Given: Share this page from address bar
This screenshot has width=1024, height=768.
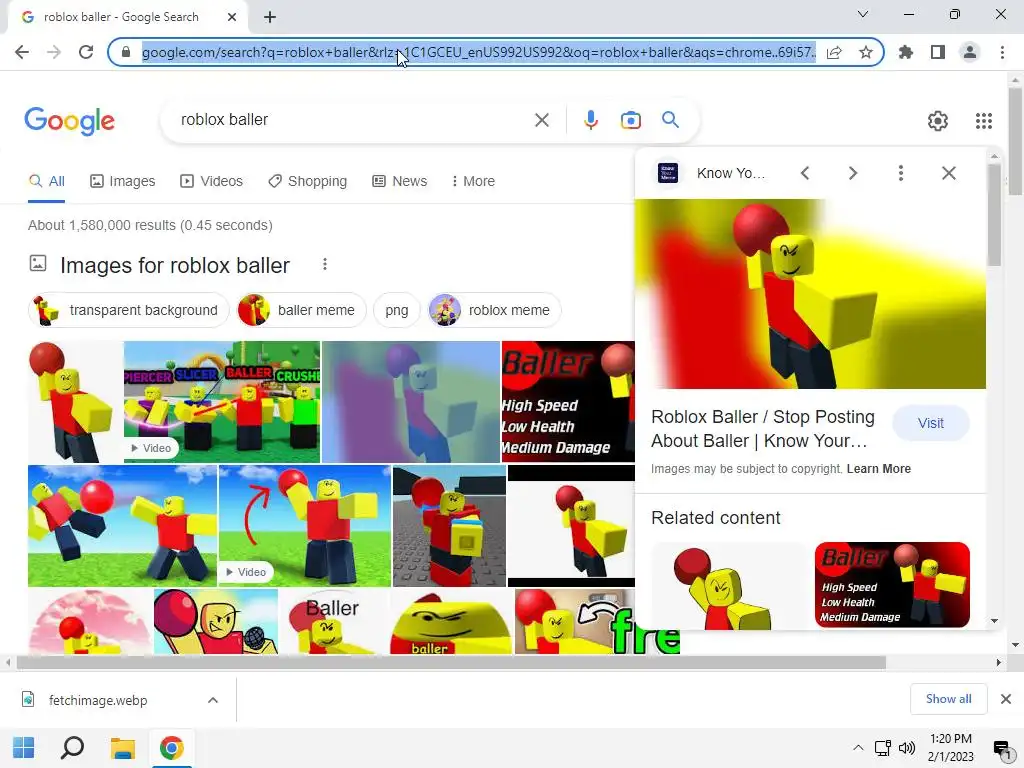Looking at the screenshot, I should tap(834, 52).
